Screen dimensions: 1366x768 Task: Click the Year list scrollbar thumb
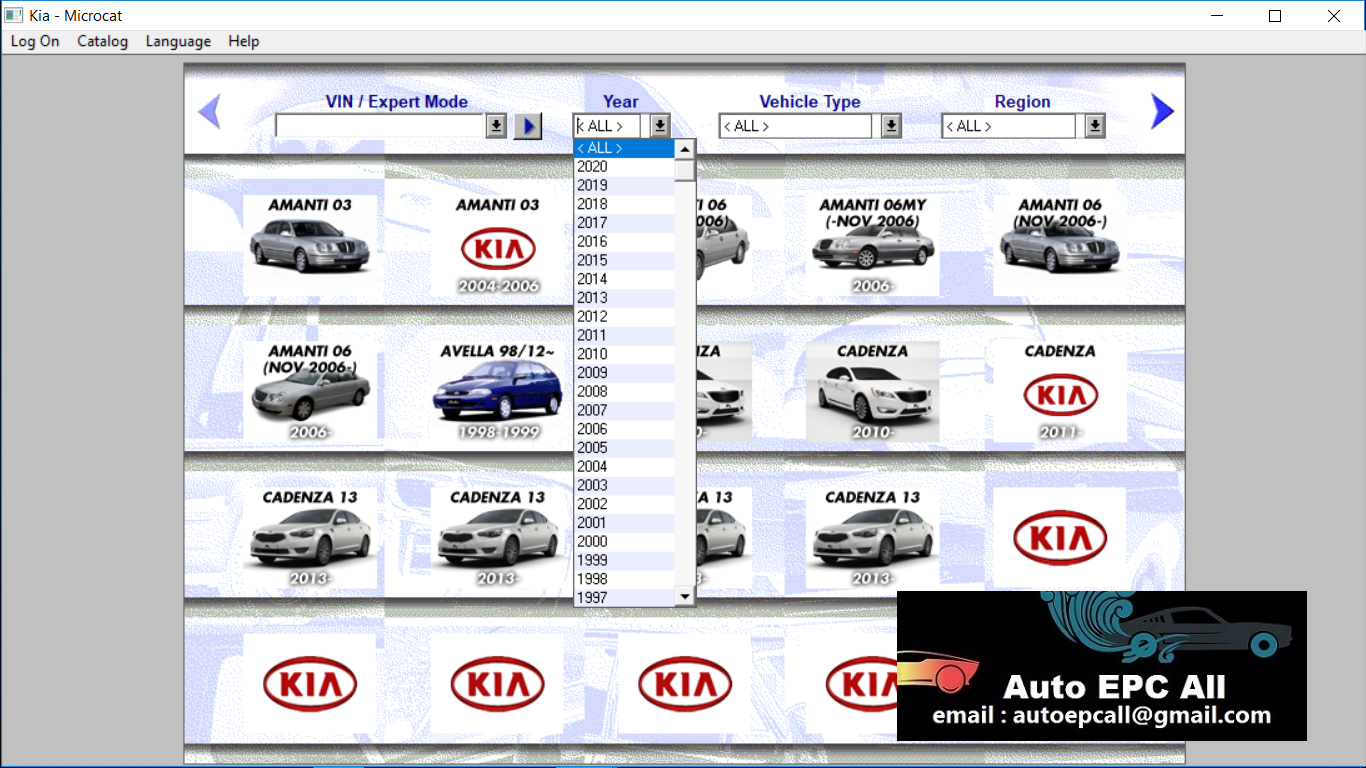coord(684,170)
